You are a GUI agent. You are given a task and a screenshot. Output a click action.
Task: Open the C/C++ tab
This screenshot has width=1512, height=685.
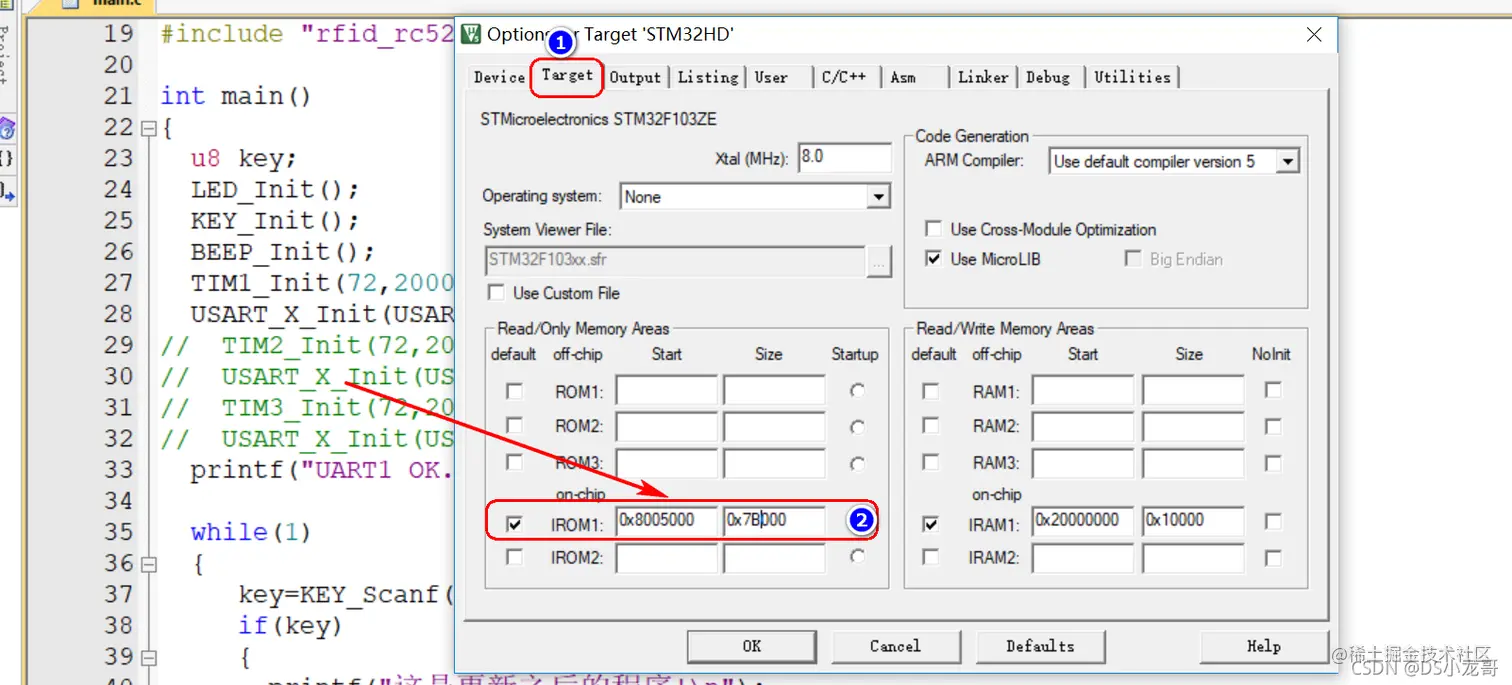point(844,77)
